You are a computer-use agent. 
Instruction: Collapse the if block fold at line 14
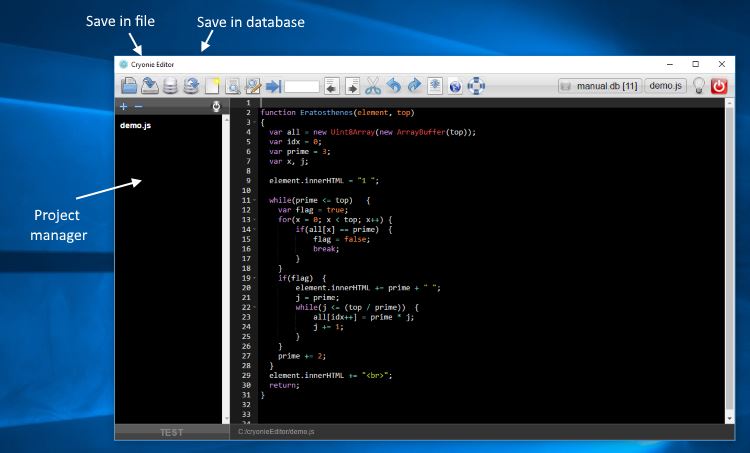[254, 230]
